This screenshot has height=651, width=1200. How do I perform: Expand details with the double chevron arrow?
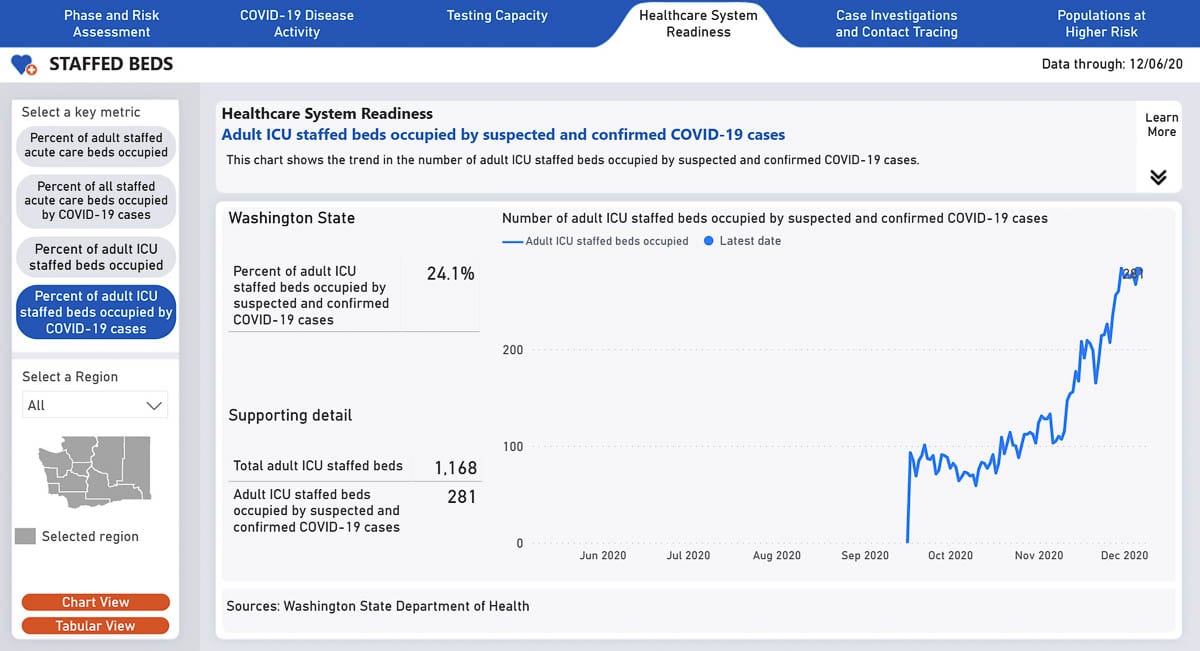click(x=1158, y=177)
